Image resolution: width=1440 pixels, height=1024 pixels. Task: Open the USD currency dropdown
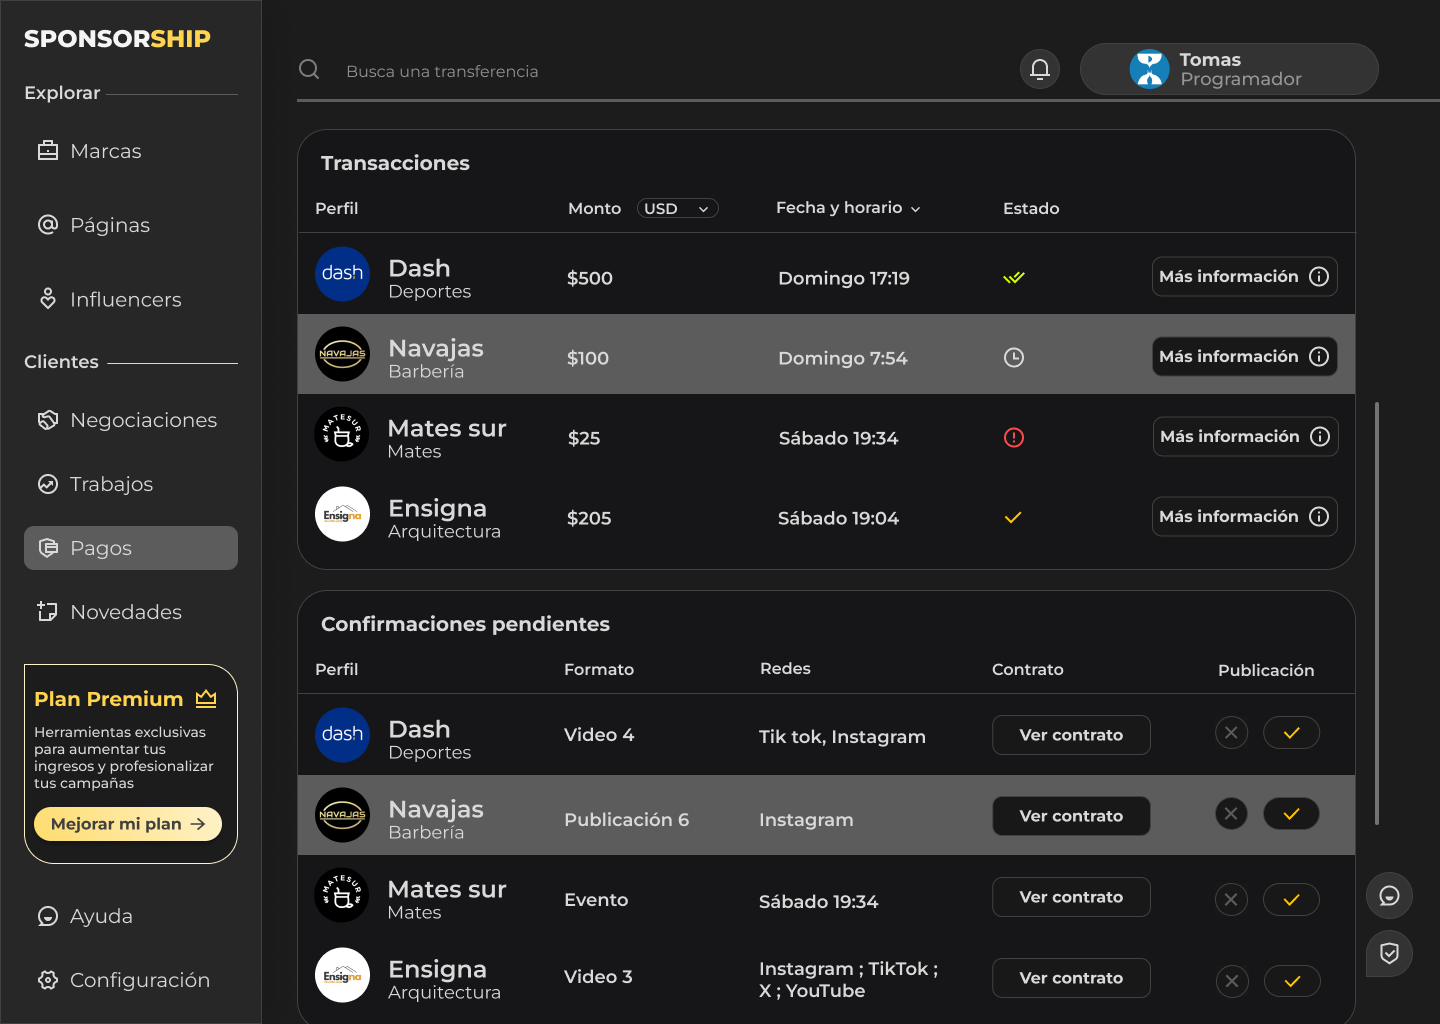tap(677, 208)
